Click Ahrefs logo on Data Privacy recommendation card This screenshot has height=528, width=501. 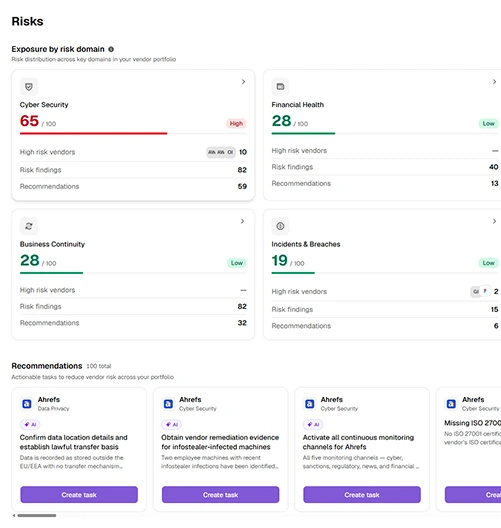tap(27, 404)
